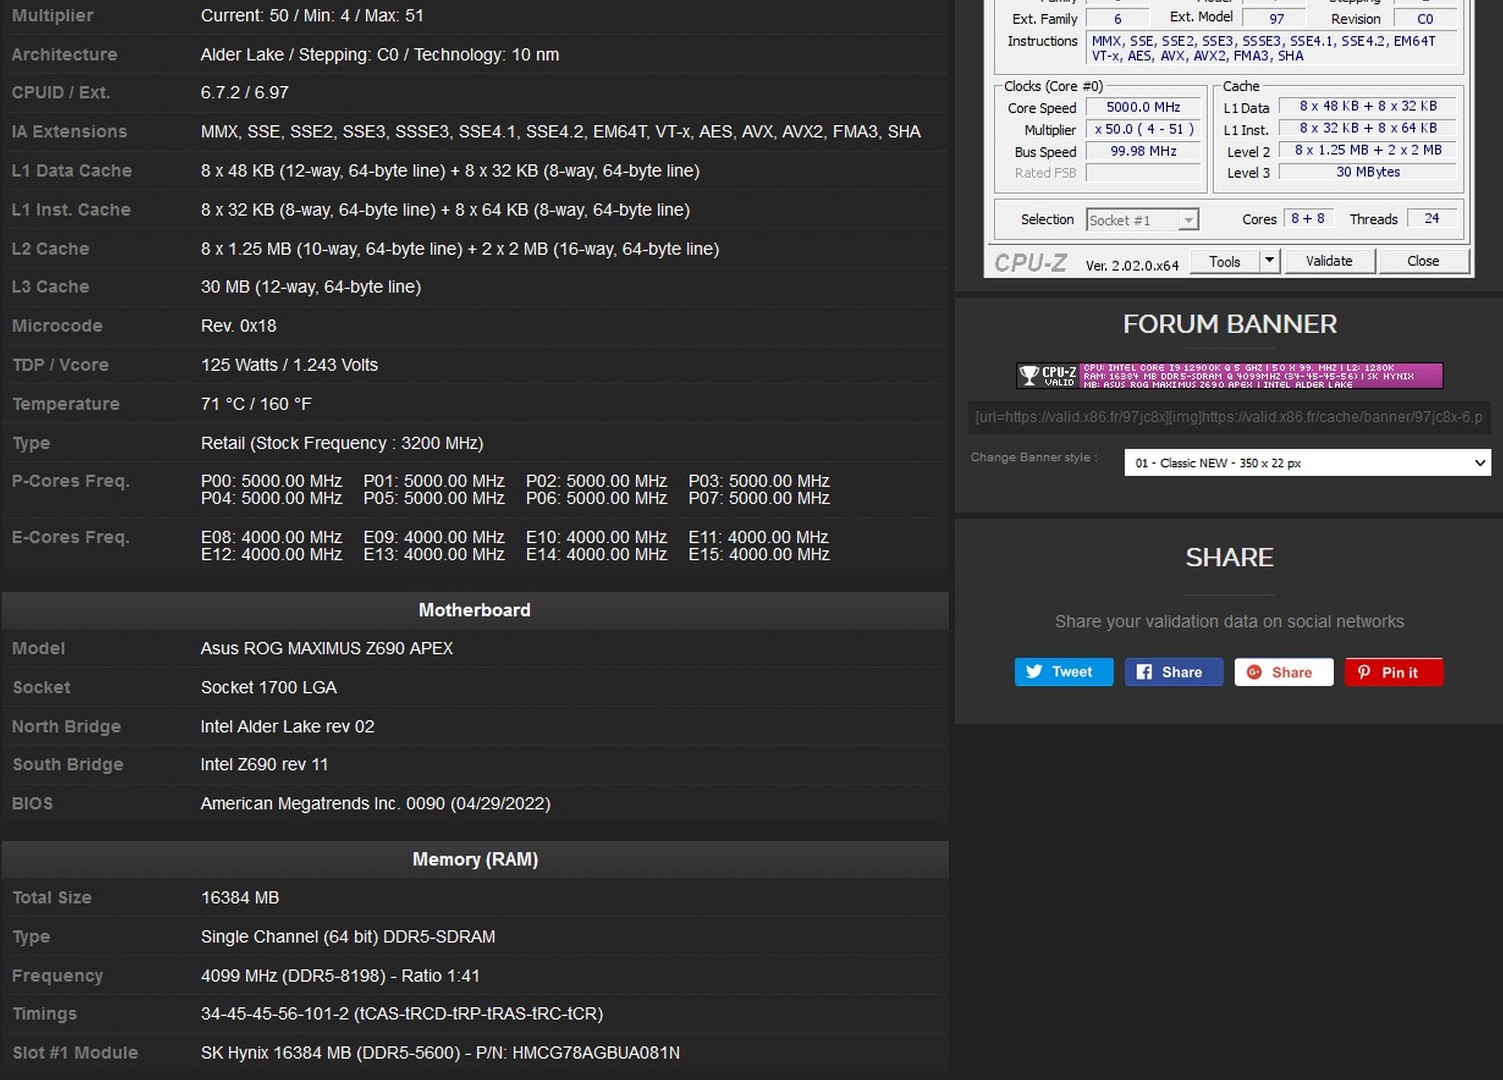
Task: Click the CPU-Z forum banner image
Action: click(x=1229, y=376)
